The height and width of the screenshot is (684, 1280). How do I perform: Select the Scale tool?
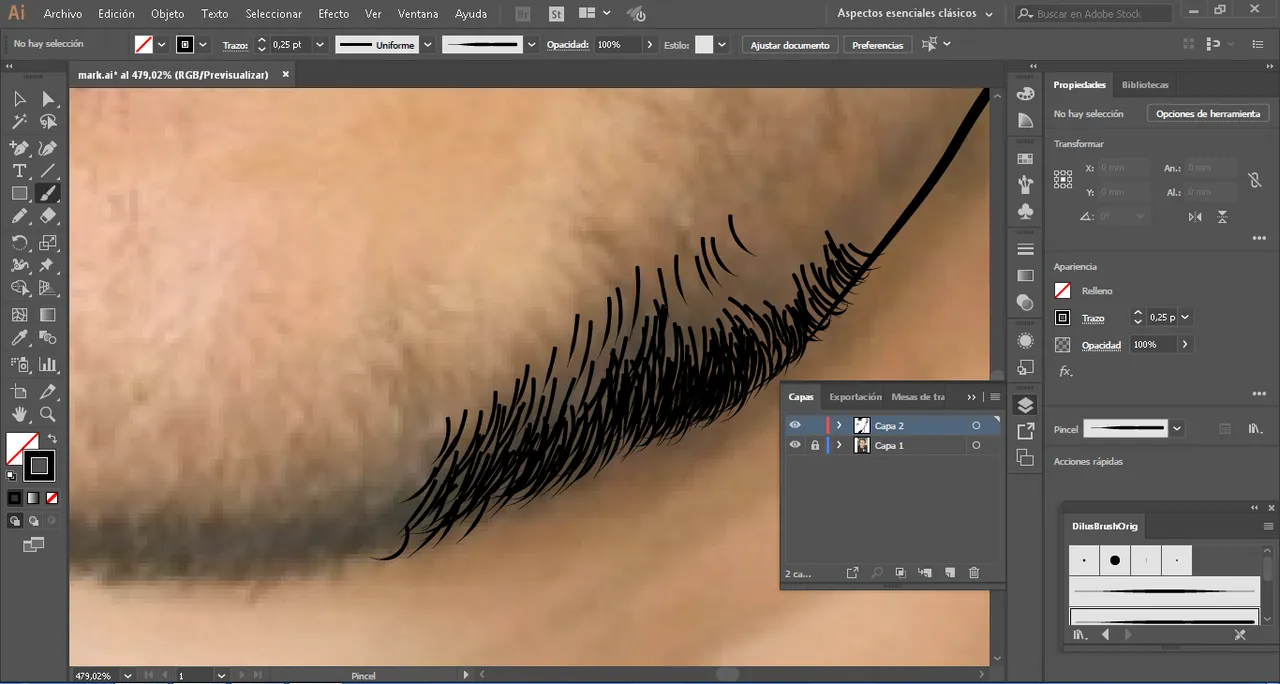48,242
